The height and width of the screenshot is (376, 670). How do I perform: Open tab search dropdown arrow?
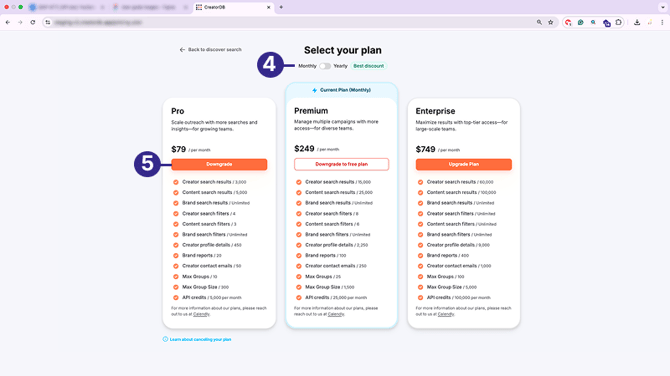tap(663, 7)
